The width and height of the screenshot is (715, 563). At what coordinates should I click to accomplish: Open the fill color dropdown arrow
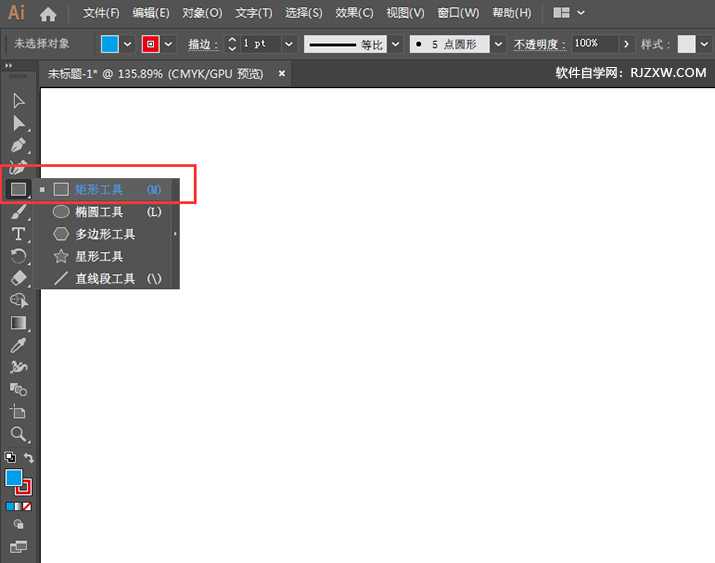coord(128,44)
